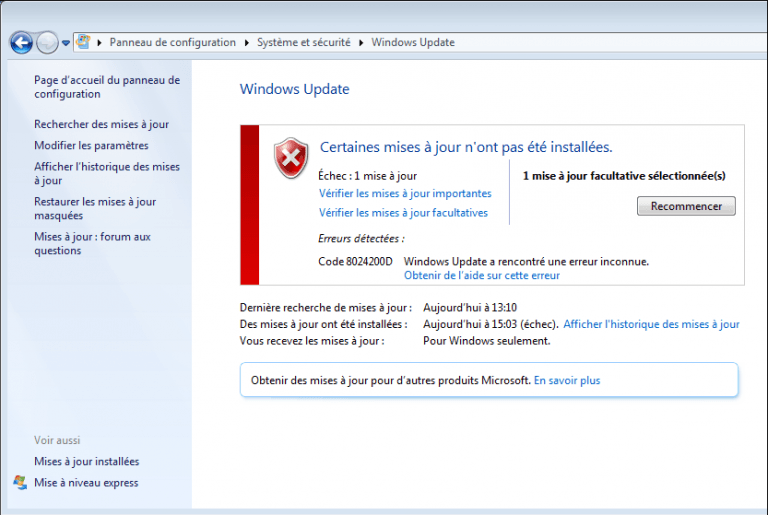Select Système et sécurité breadcrumb
Image resolution: width=768 pixels, height=515 pixels.
pos(304,42)
